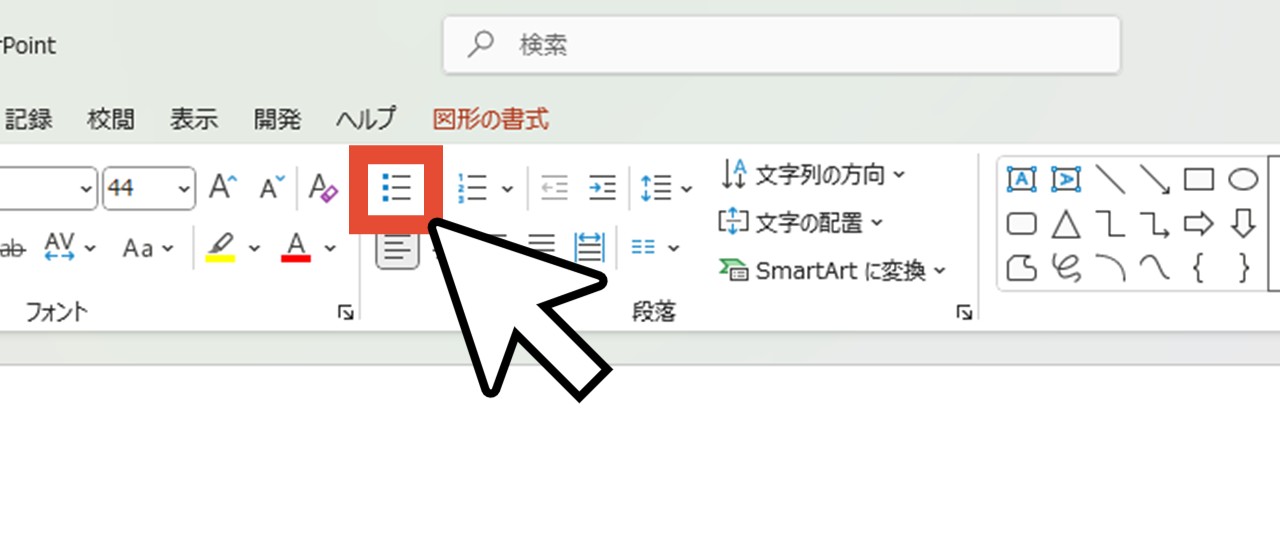1280x533 pixels.
Task: Open the 段落 dialog launcher
Action: tap(964, 313)
